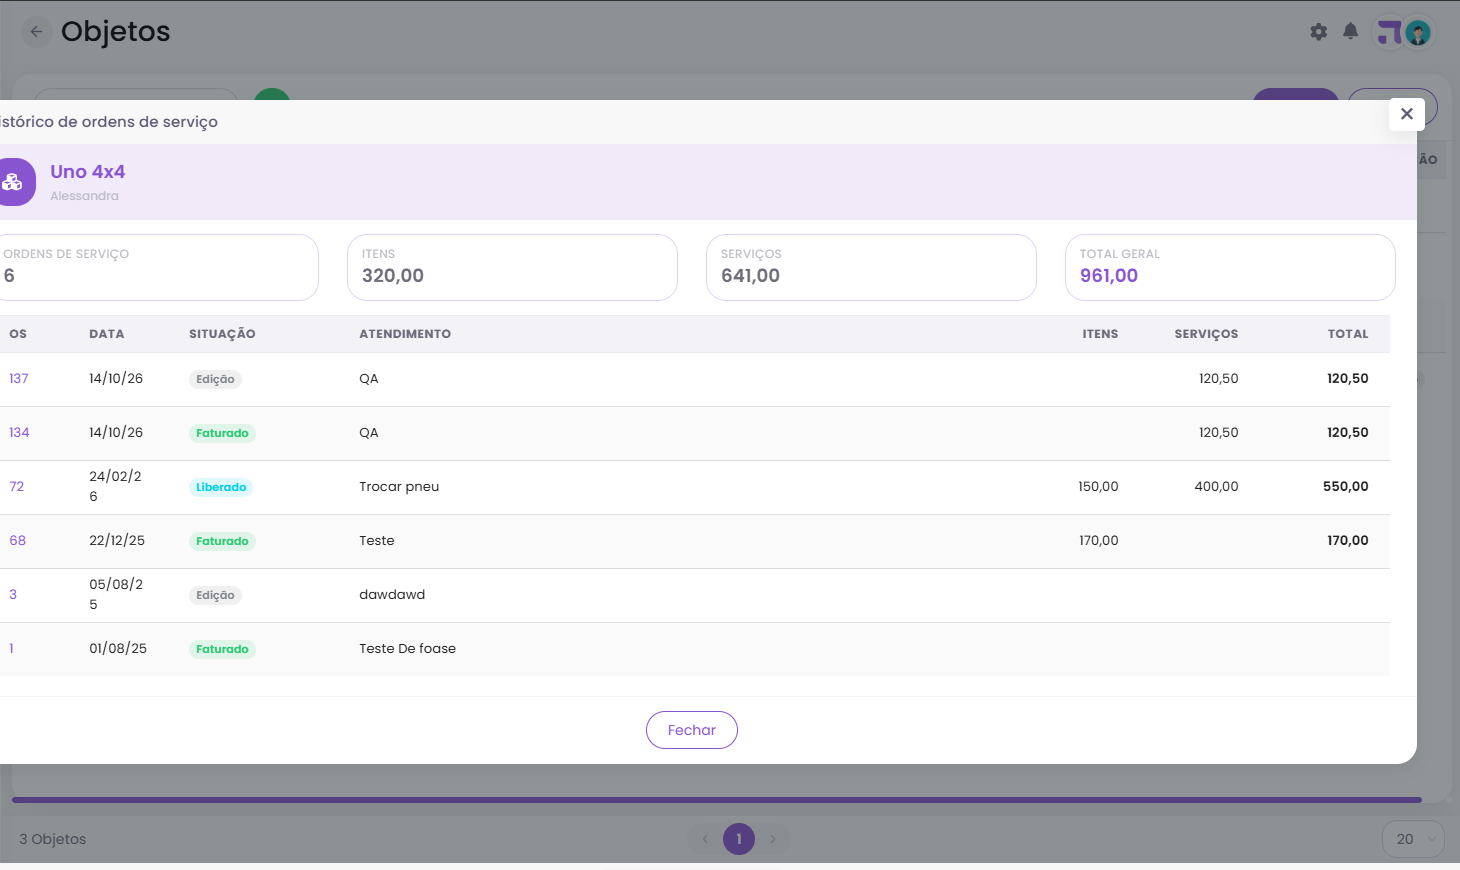Open the settings gear icon
The width and height of the screenshot is (1460, 870).
pos(1319,32)
